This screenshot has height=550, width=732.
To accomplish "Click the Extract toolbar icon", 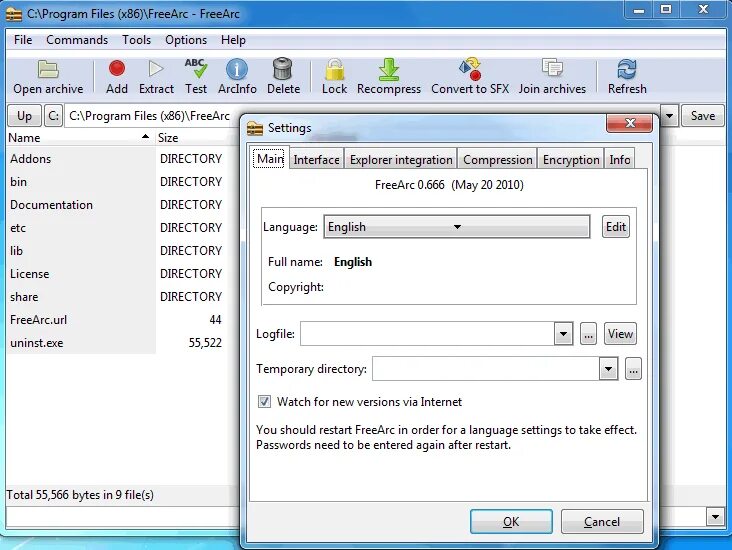I will 155,69.
